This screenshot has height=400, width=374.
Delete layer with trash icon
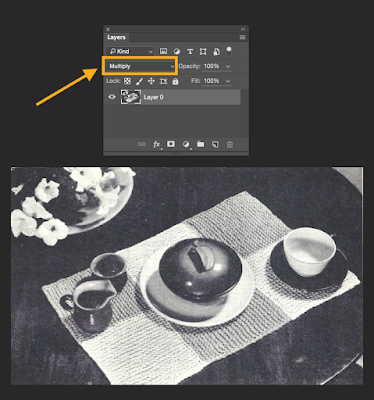230,144
